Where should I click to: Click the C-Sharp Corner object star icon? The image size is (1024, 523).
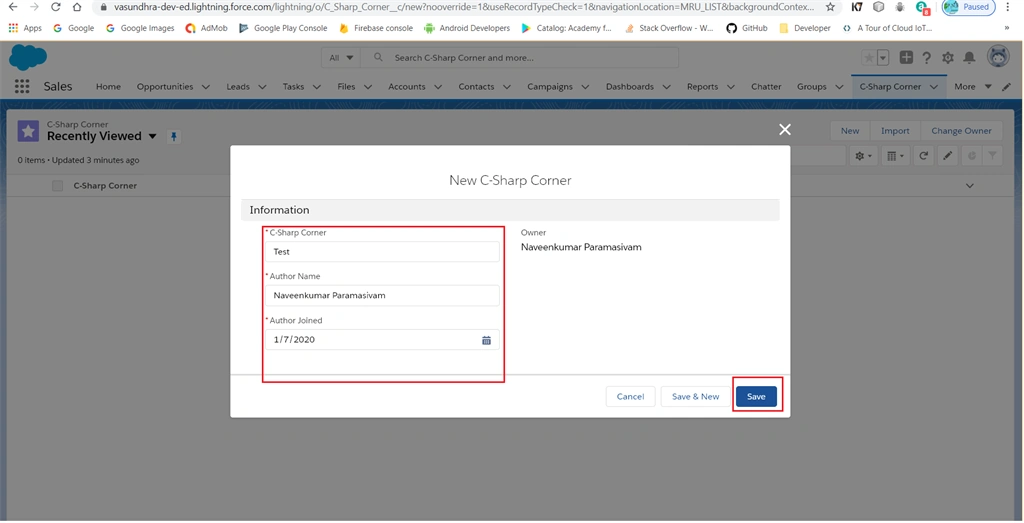(28, 131)
